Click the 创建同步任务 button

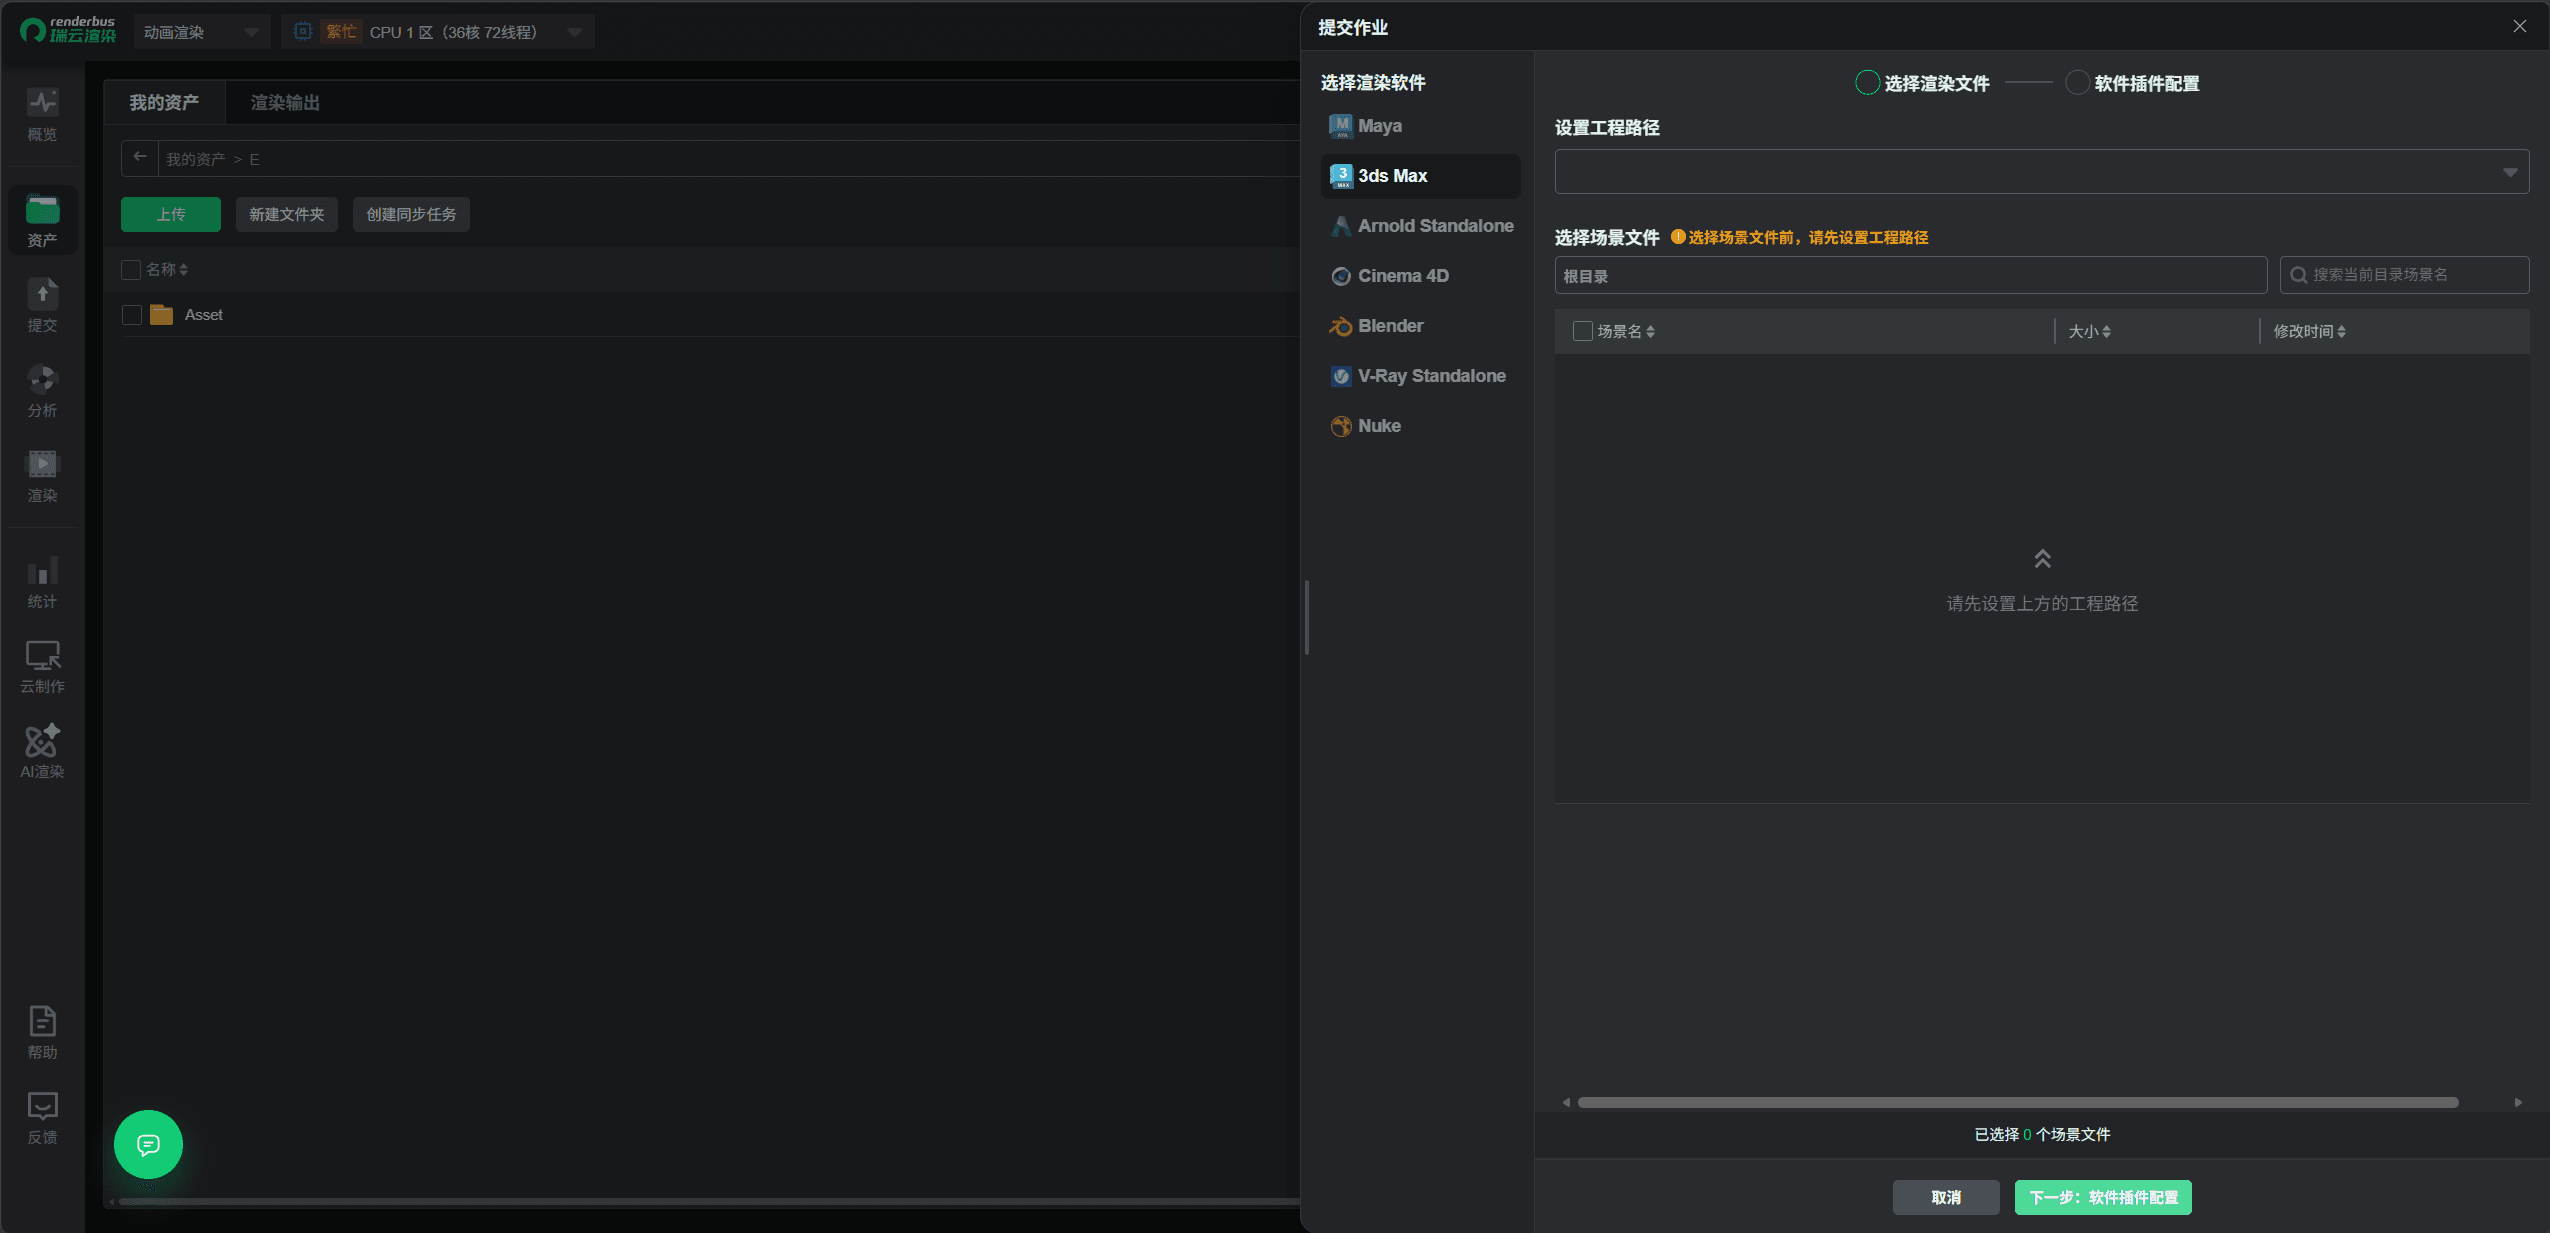[x=411, y=214]
